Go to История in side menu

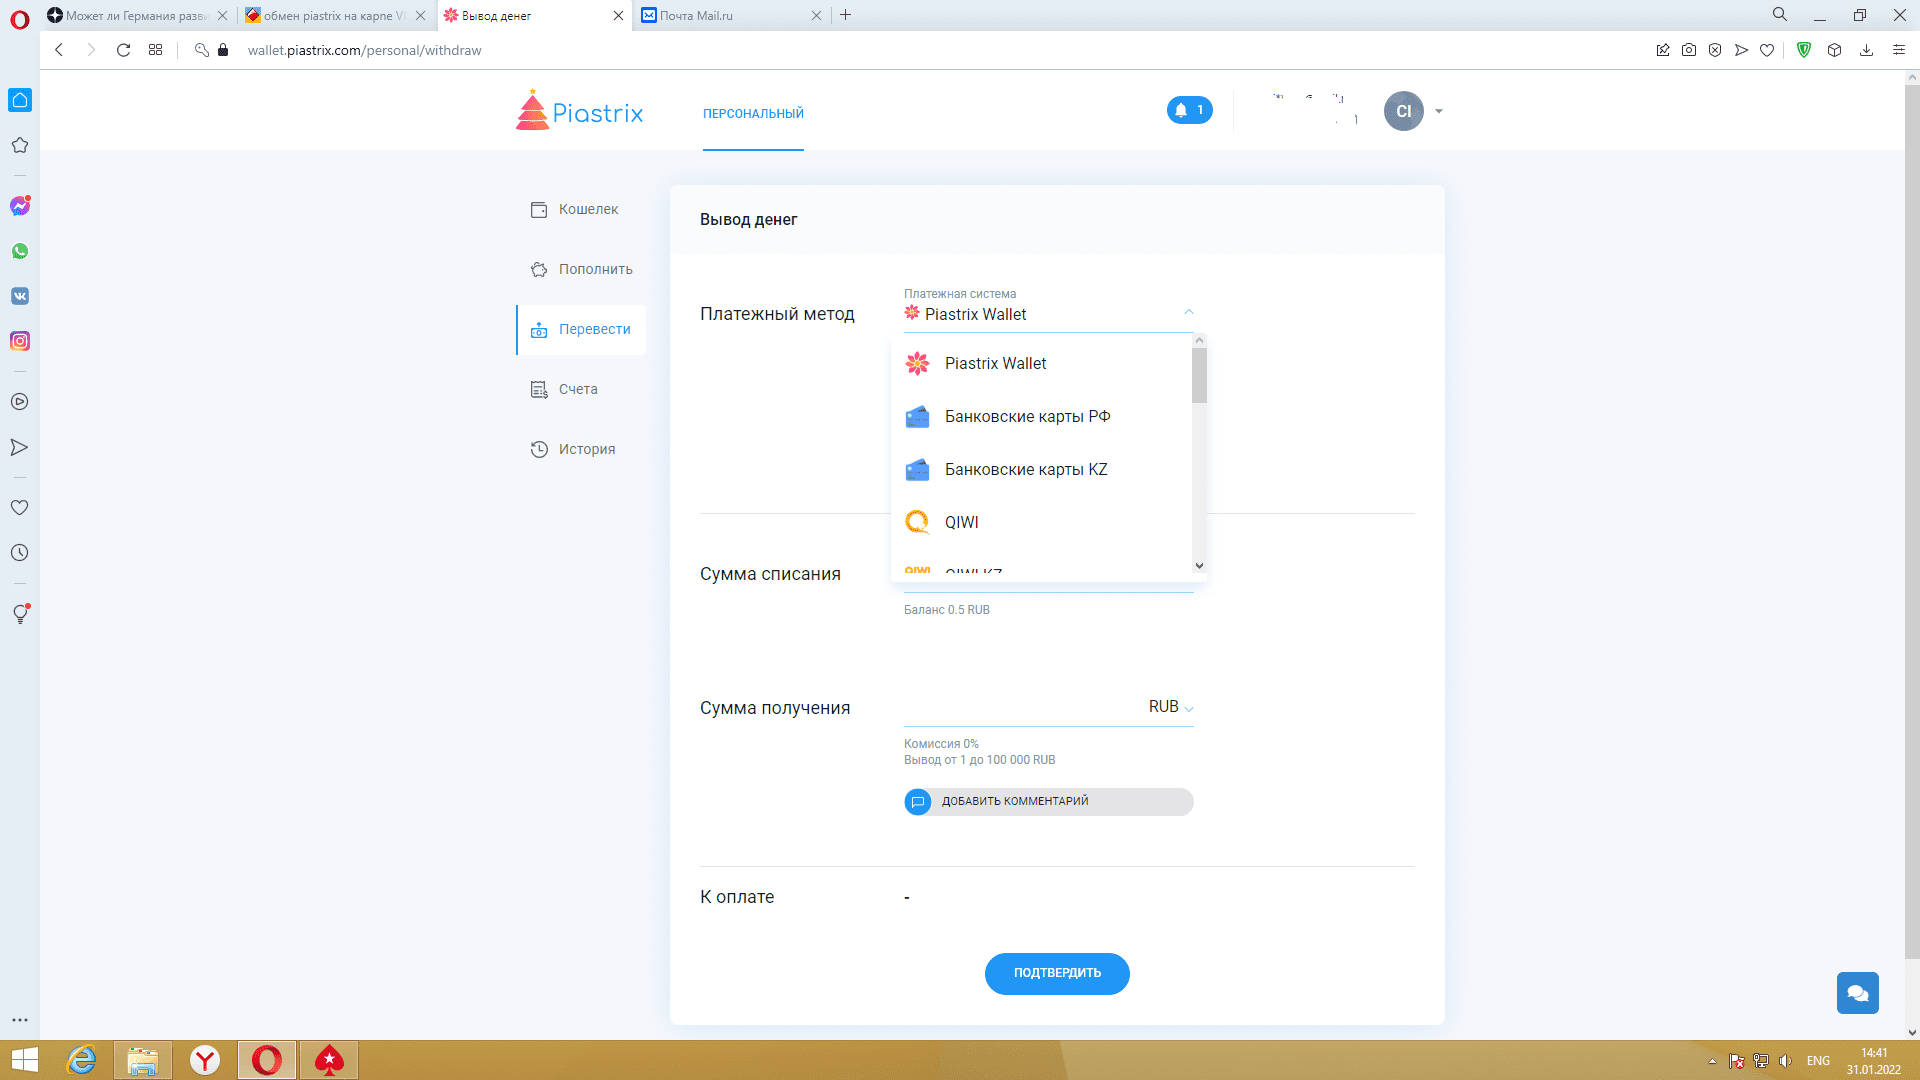coord(581,450)
